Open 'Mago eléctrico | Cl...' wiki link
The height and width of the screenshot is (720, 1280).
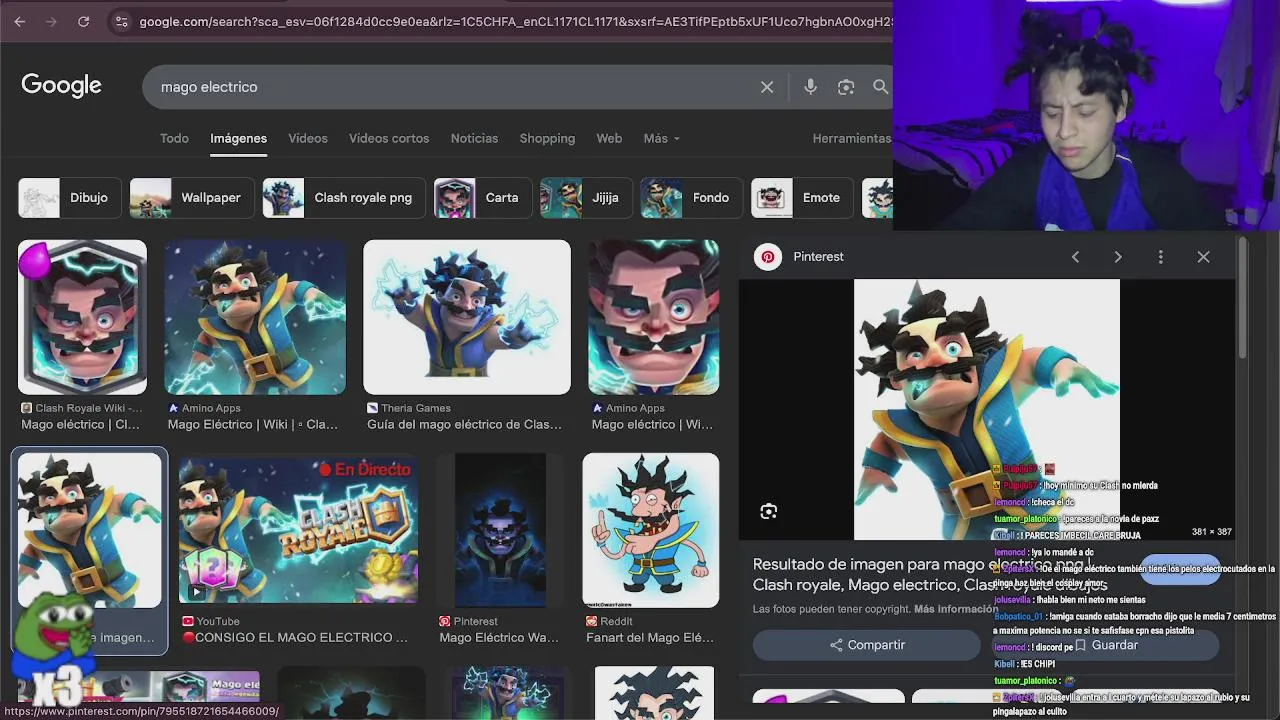coord(81,424)
